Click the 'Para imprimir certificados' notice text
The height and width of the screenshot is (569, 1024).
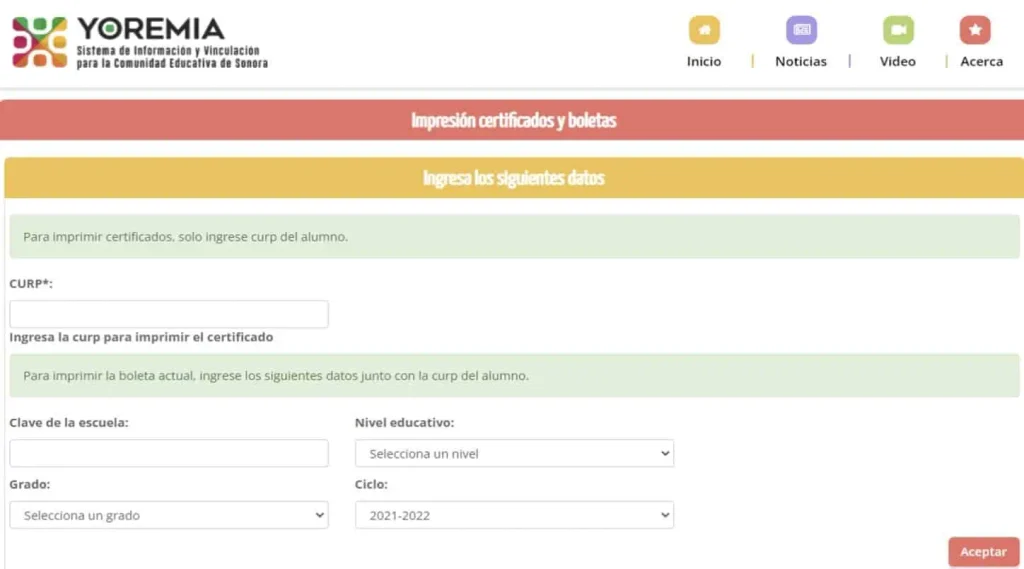(185, 236)
